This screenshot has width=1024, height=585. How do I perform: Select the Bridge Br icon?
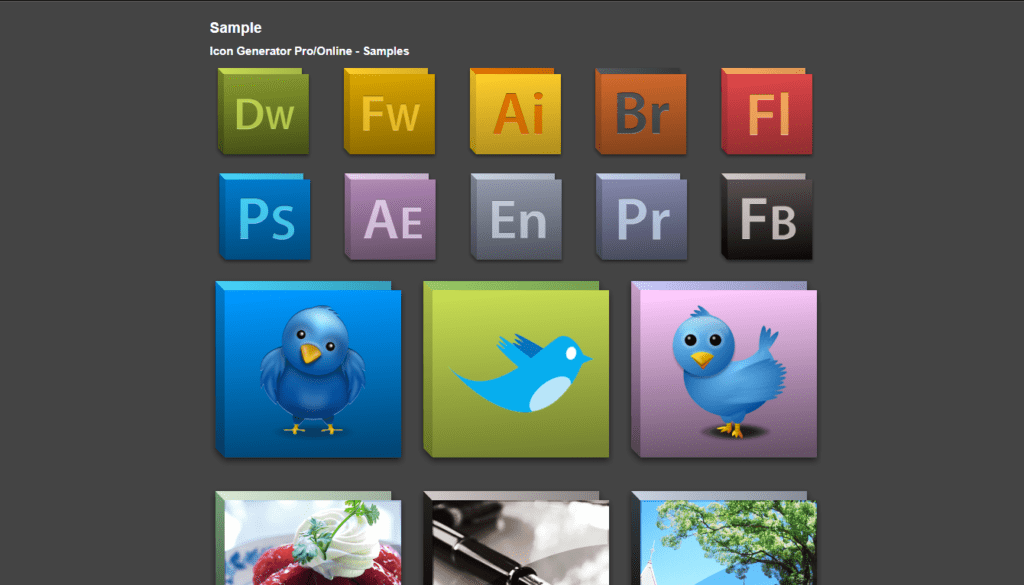click(640, 112)
